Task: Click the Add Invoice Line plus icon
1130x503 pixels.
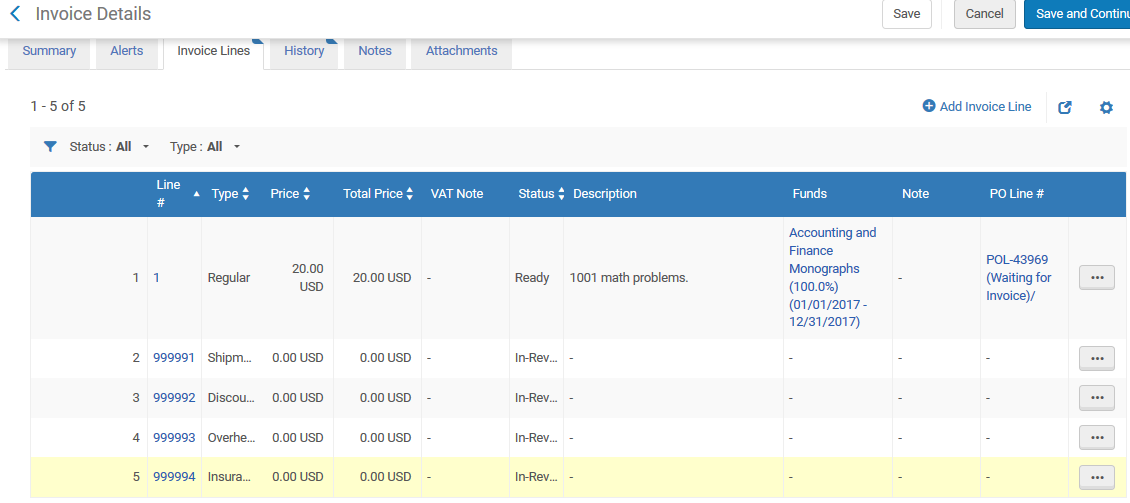Action: [929, 106]
